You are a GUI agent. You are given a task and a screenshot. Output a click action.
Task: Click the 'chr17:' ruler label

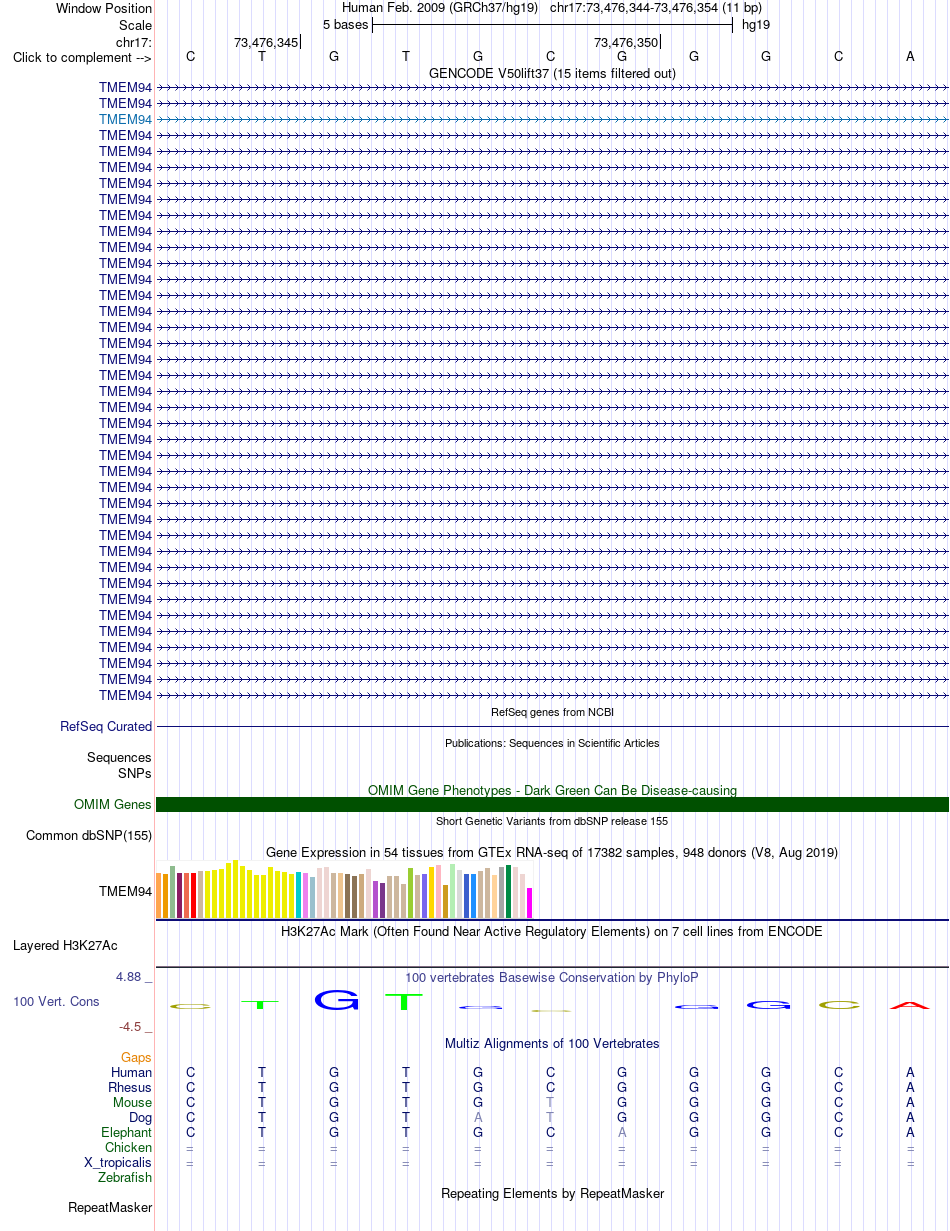(134, 41)
